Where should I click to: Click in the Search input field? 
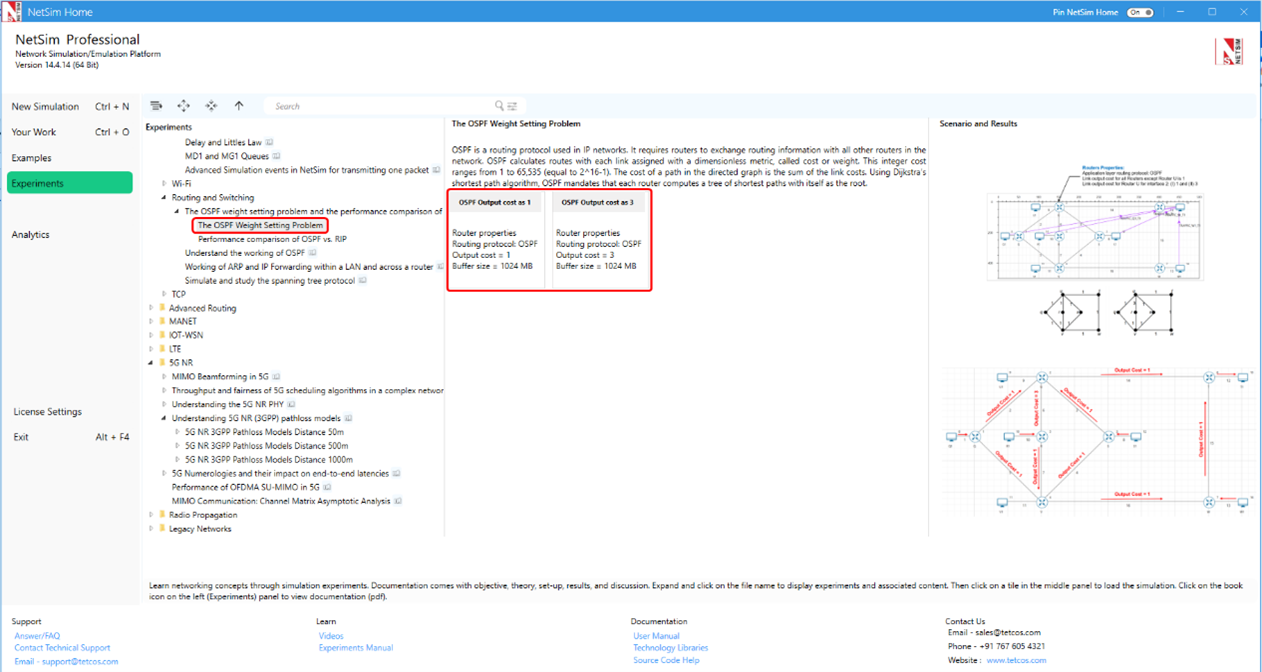[x=380, y=106]
